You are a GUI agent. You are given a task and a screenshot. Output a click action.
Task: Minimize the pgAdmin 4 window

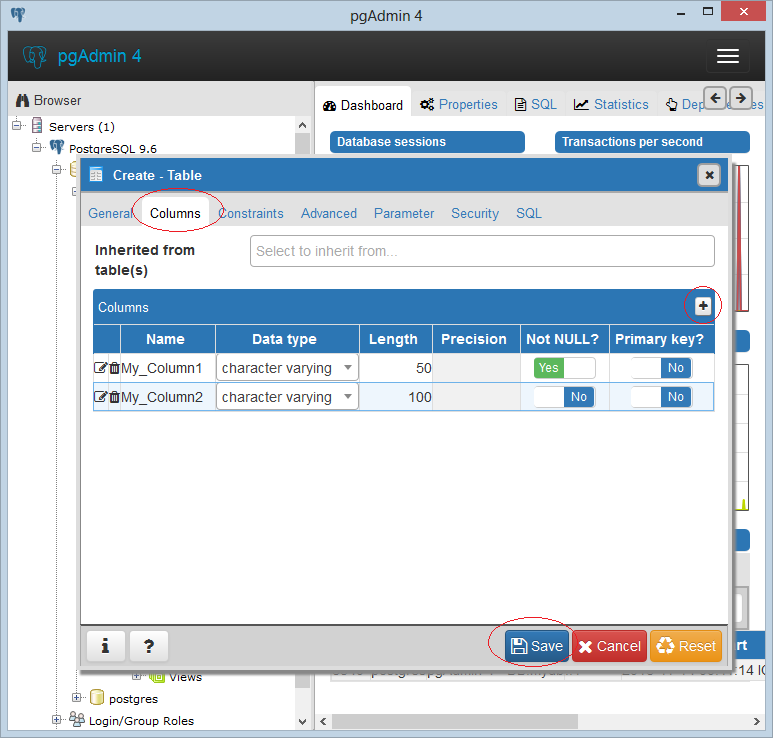(681, 12)
